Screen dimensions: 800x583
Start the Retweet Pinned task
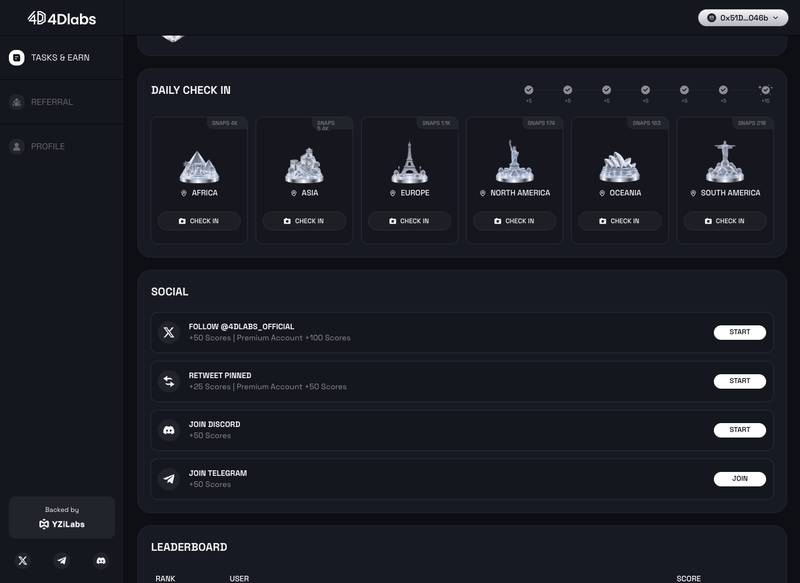[739, 381]
